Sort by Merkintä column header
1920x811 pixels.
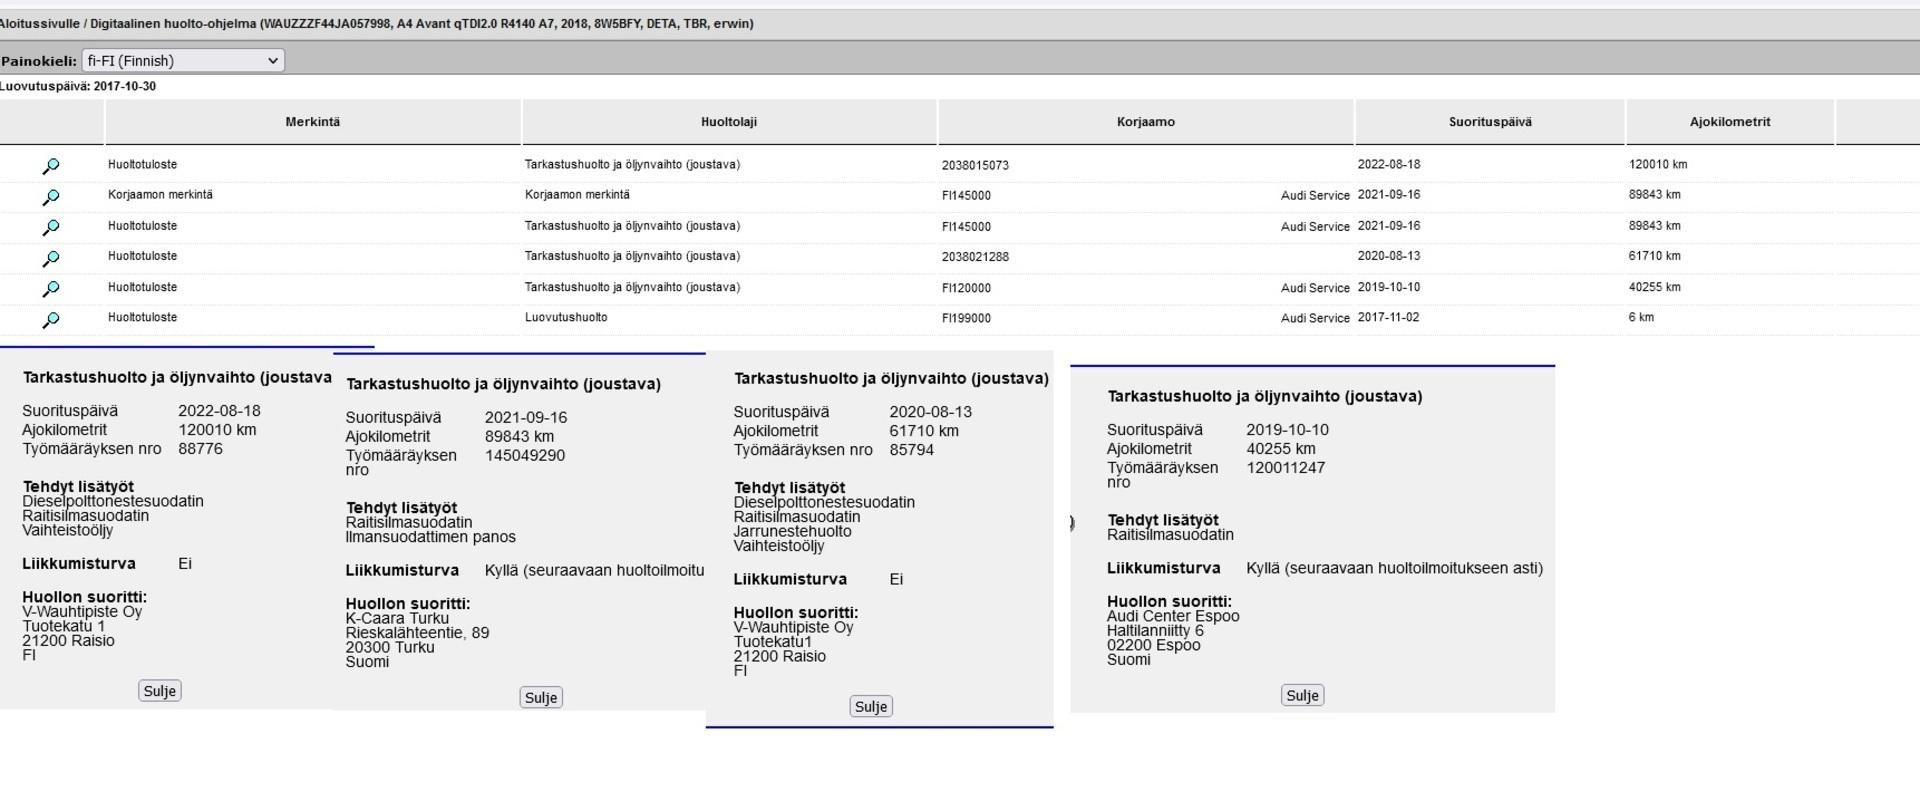pyautogui.click(x=313, y=122)
